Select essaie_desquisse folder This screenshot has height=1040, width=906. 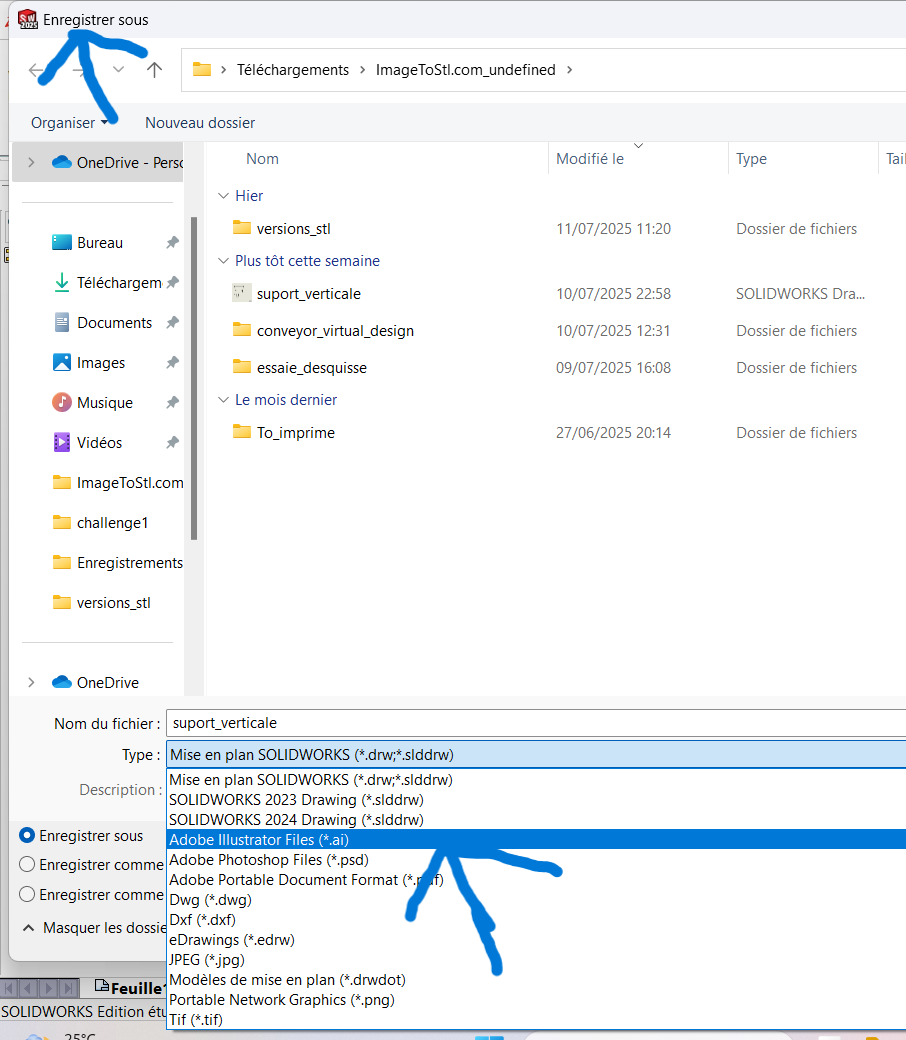(x=311, y=368)
